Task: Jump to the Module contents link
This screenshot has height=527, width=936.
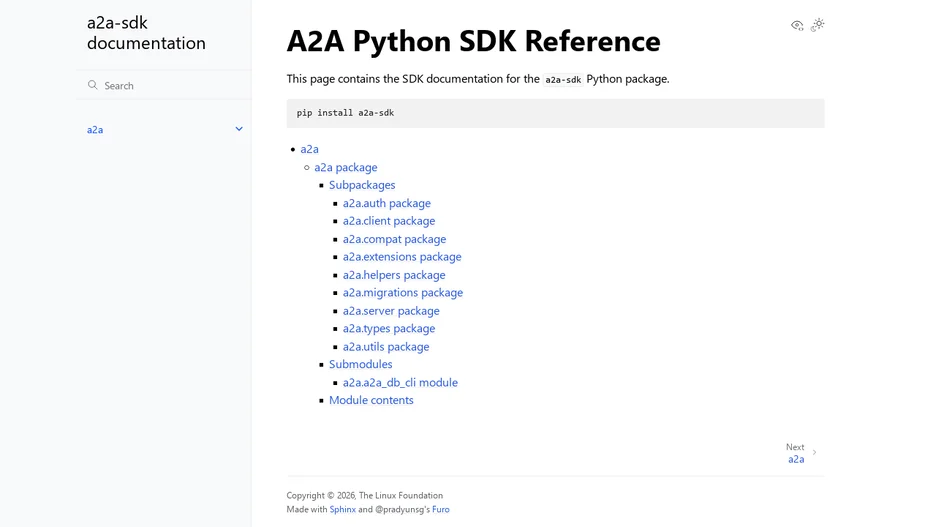Action: (x=371, y=400)
